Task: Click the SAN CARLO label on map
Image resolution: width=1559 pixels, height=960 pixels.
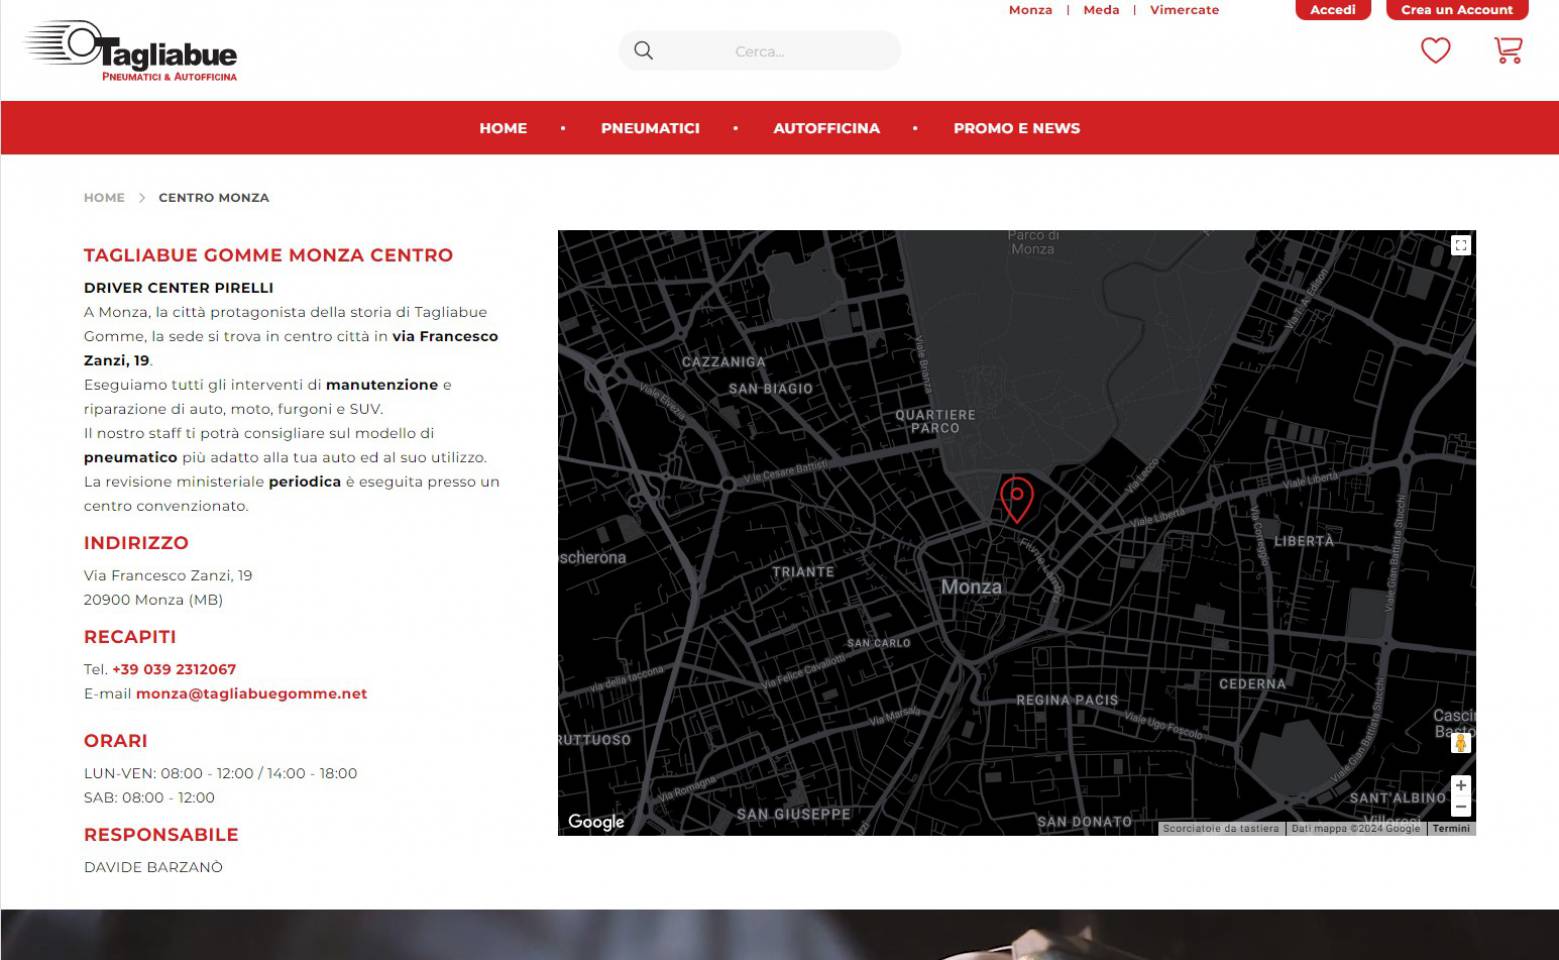Action: pyautogui.click(x=879, y=643)
